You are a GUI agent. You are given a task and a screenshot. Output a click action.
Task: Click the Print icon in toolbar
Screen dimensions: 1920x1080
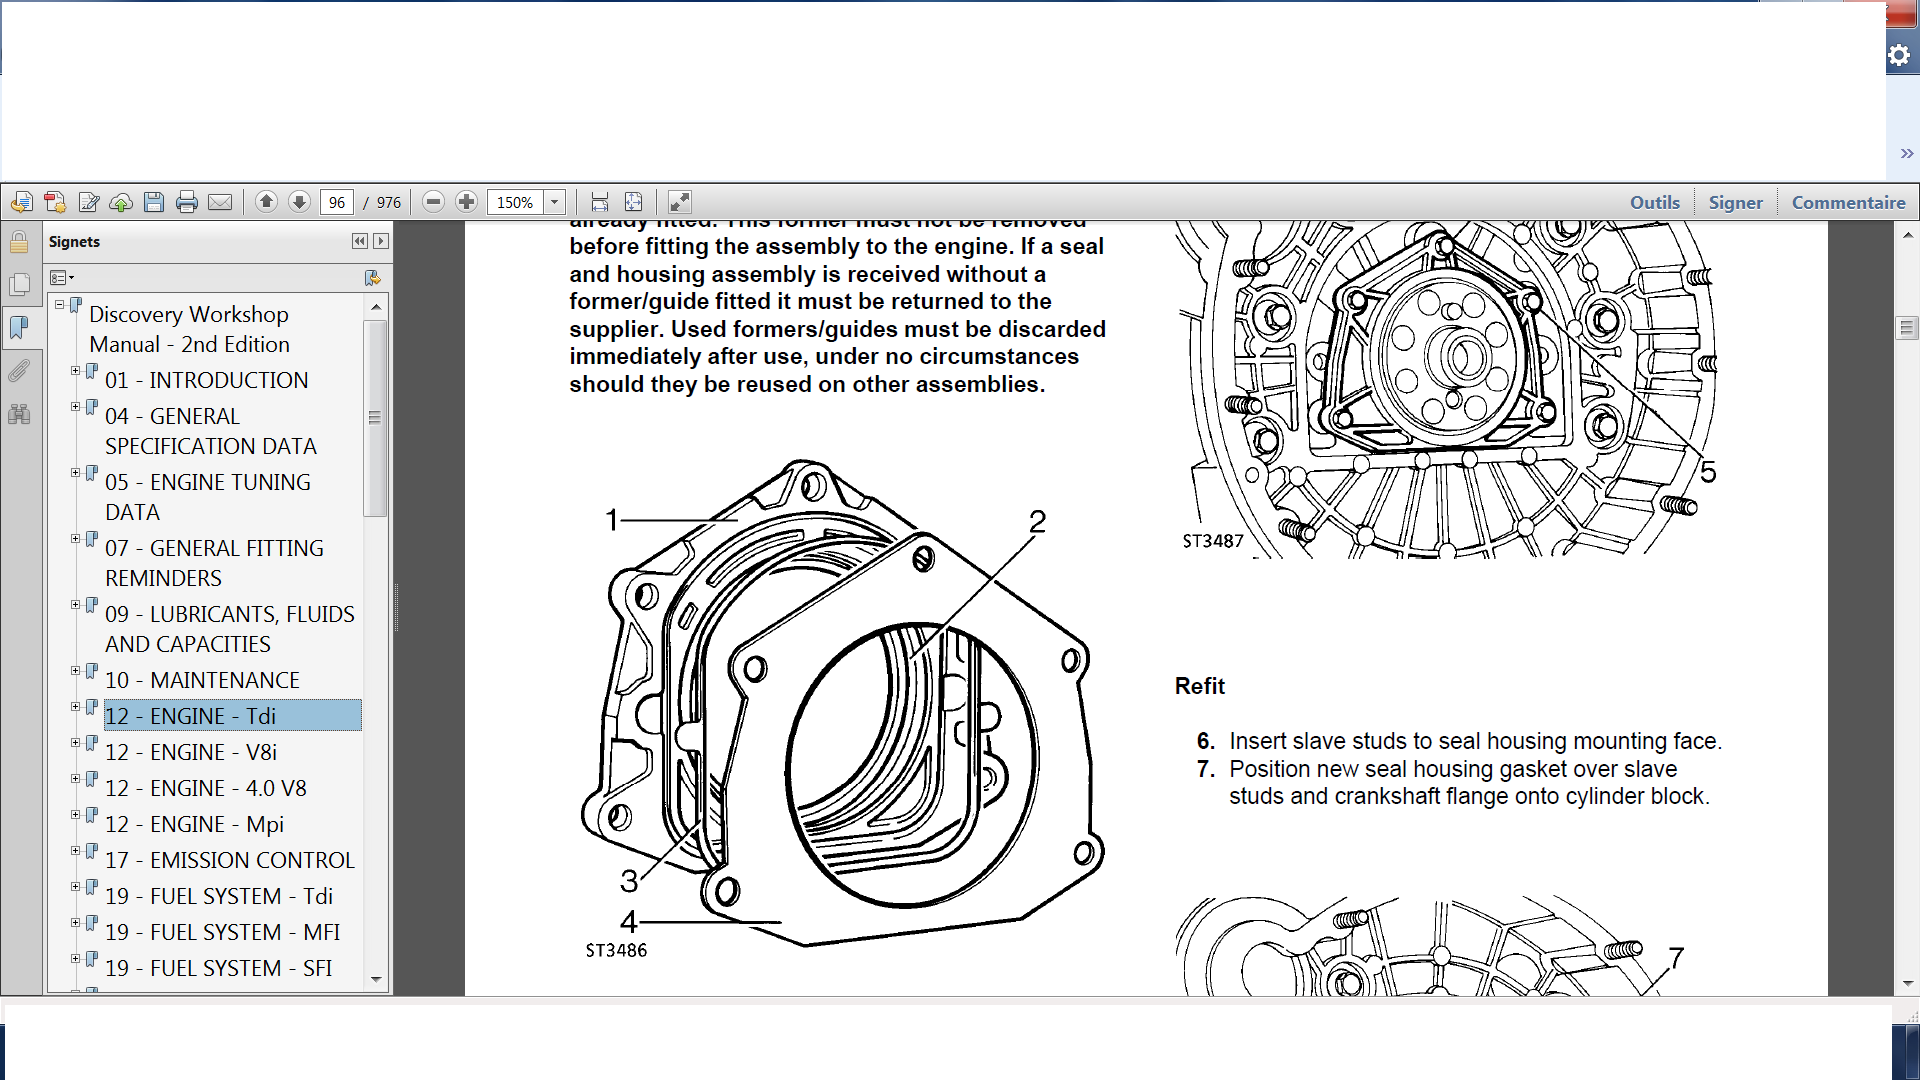pyautogui.click(x=187, y=202)
